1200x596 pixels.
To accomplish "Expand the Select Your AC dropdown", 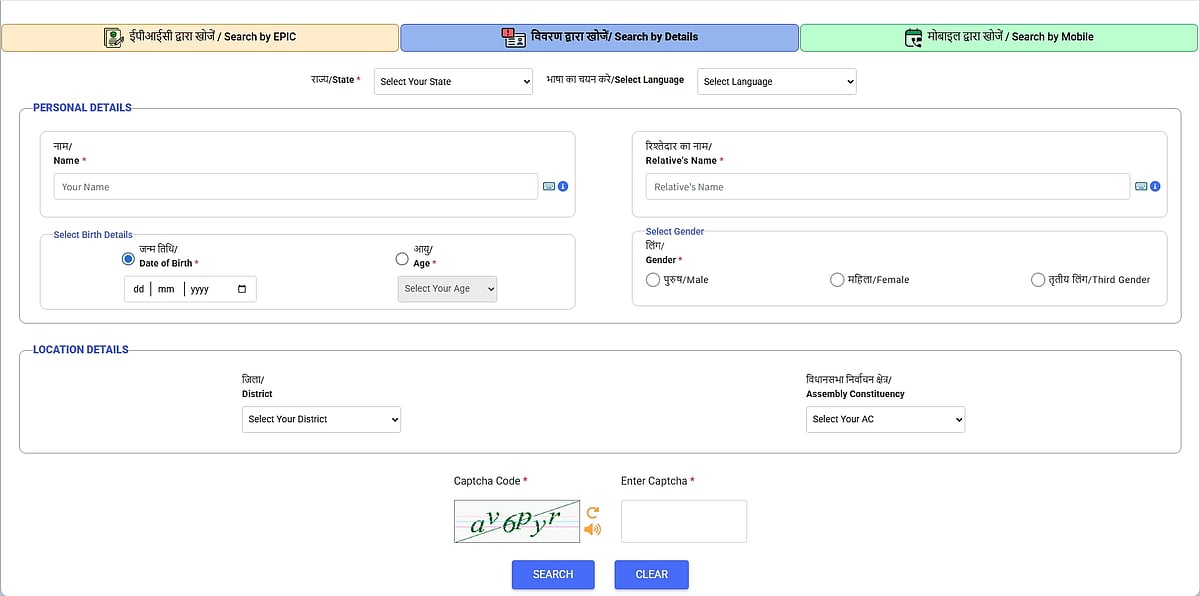I will 885,419.
